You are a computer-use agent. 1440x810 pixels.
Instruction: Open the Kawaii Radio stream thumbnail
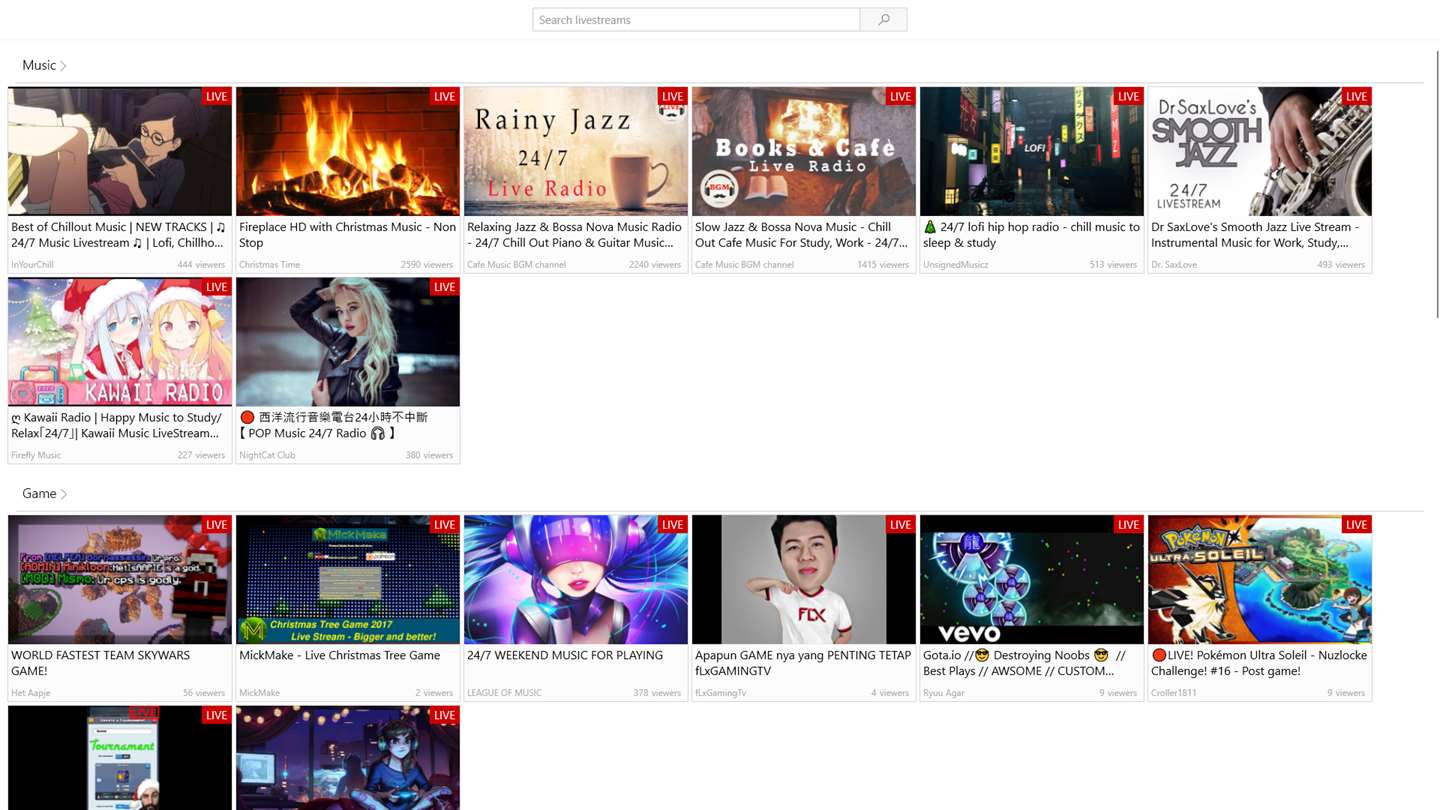click(x=120, y=342)
